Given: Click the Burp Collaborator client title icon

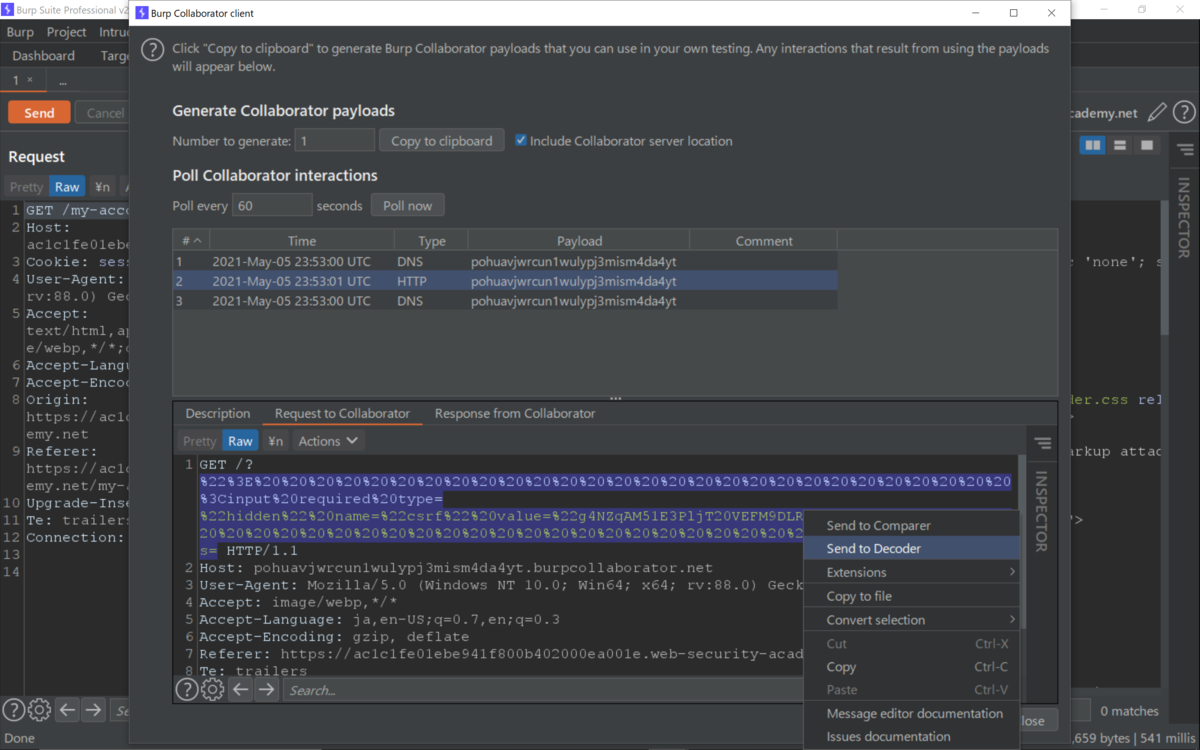Looking at the screenshot, I should (x=142, y=13).
